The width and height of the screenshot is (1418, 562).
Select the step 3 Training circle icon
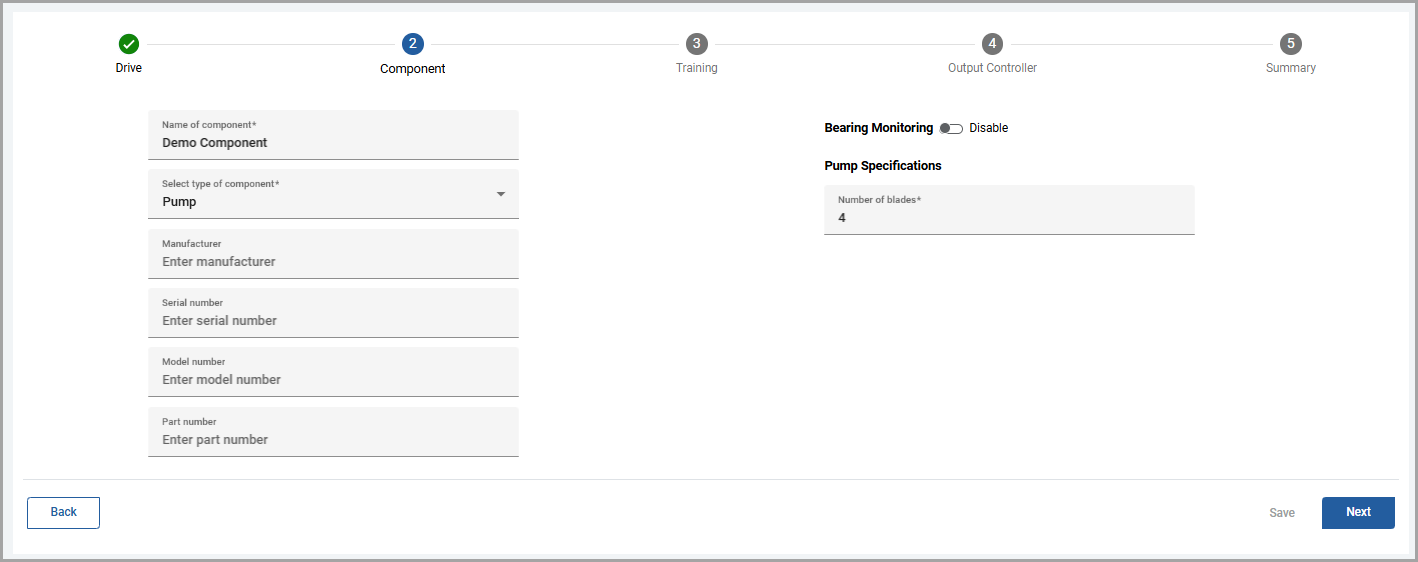pyautogui.click(x=696, y=44)
